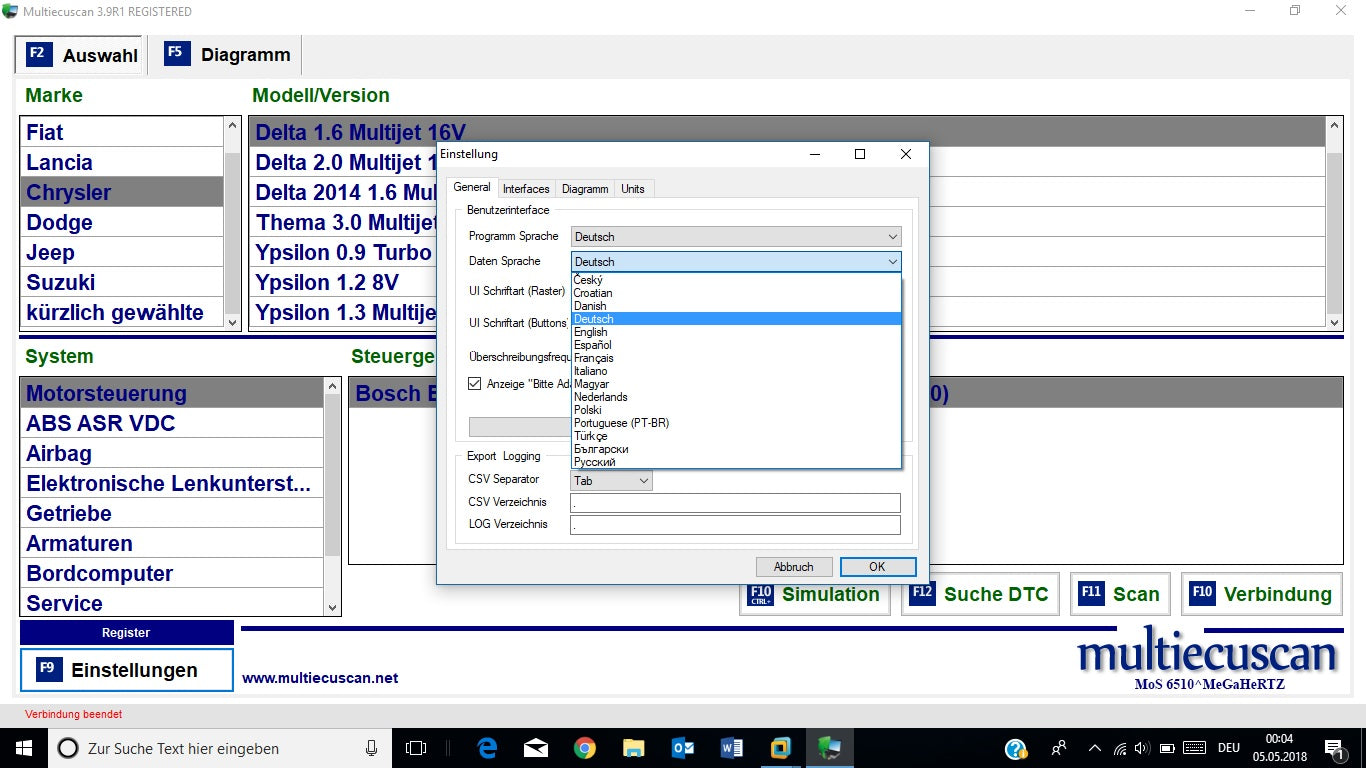
Task: Open Microsoft Edge from the taskbar
Action: (487, 748)
